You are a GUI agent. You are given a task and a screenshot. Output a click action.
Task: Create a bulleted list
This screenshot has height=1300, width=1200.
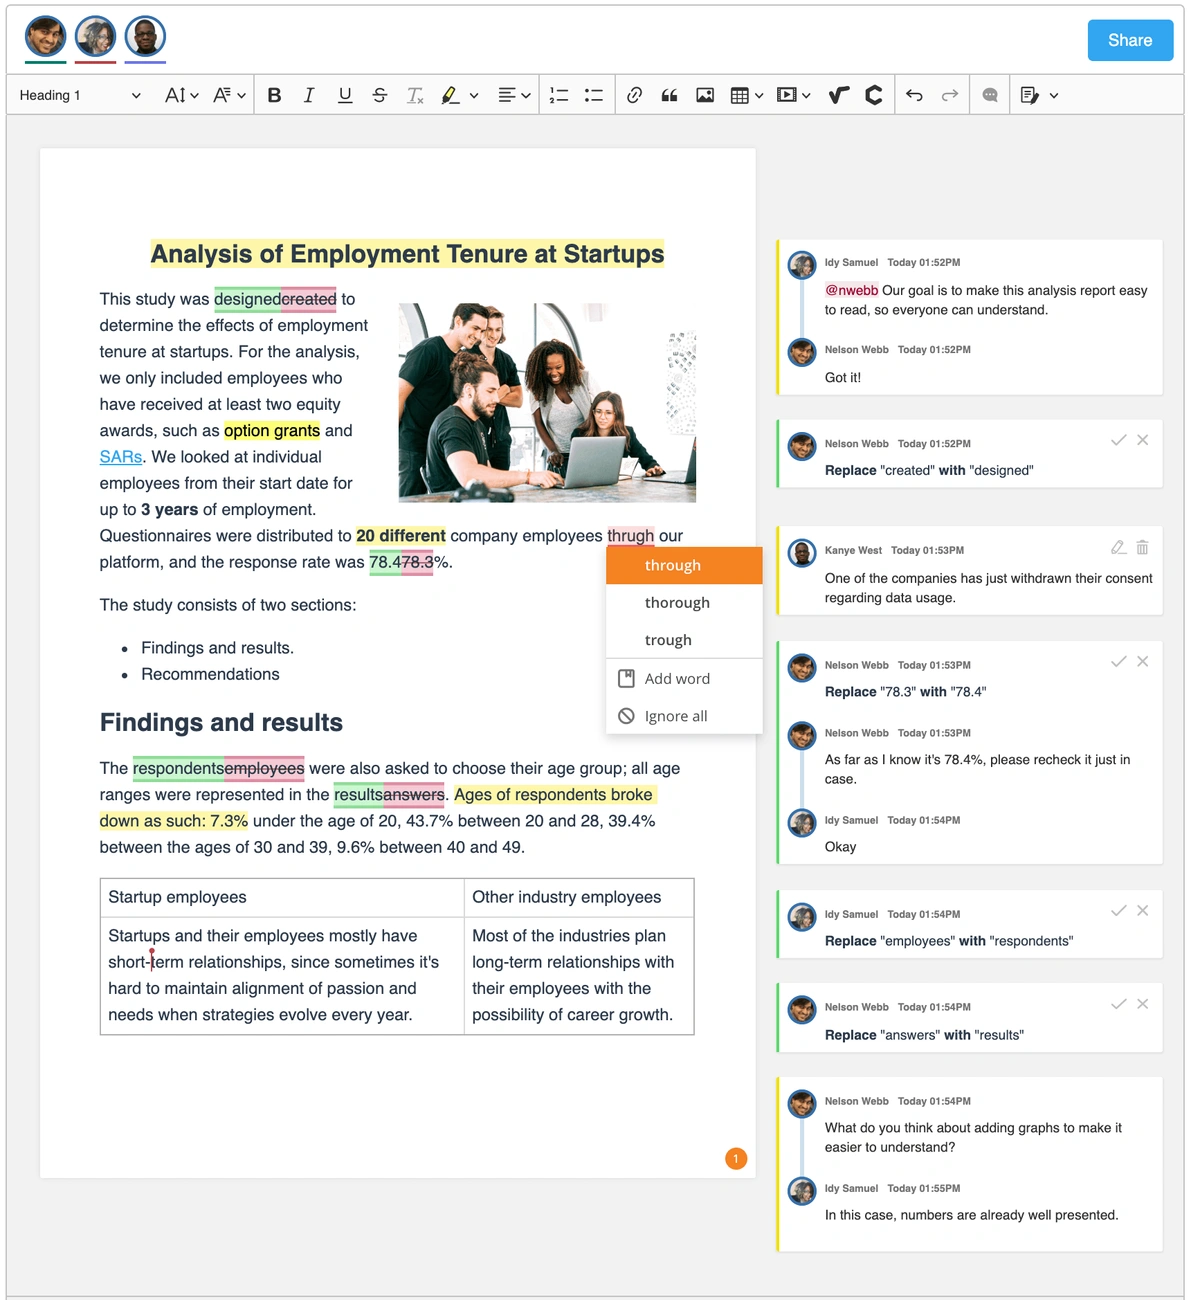tap(594, 95)
